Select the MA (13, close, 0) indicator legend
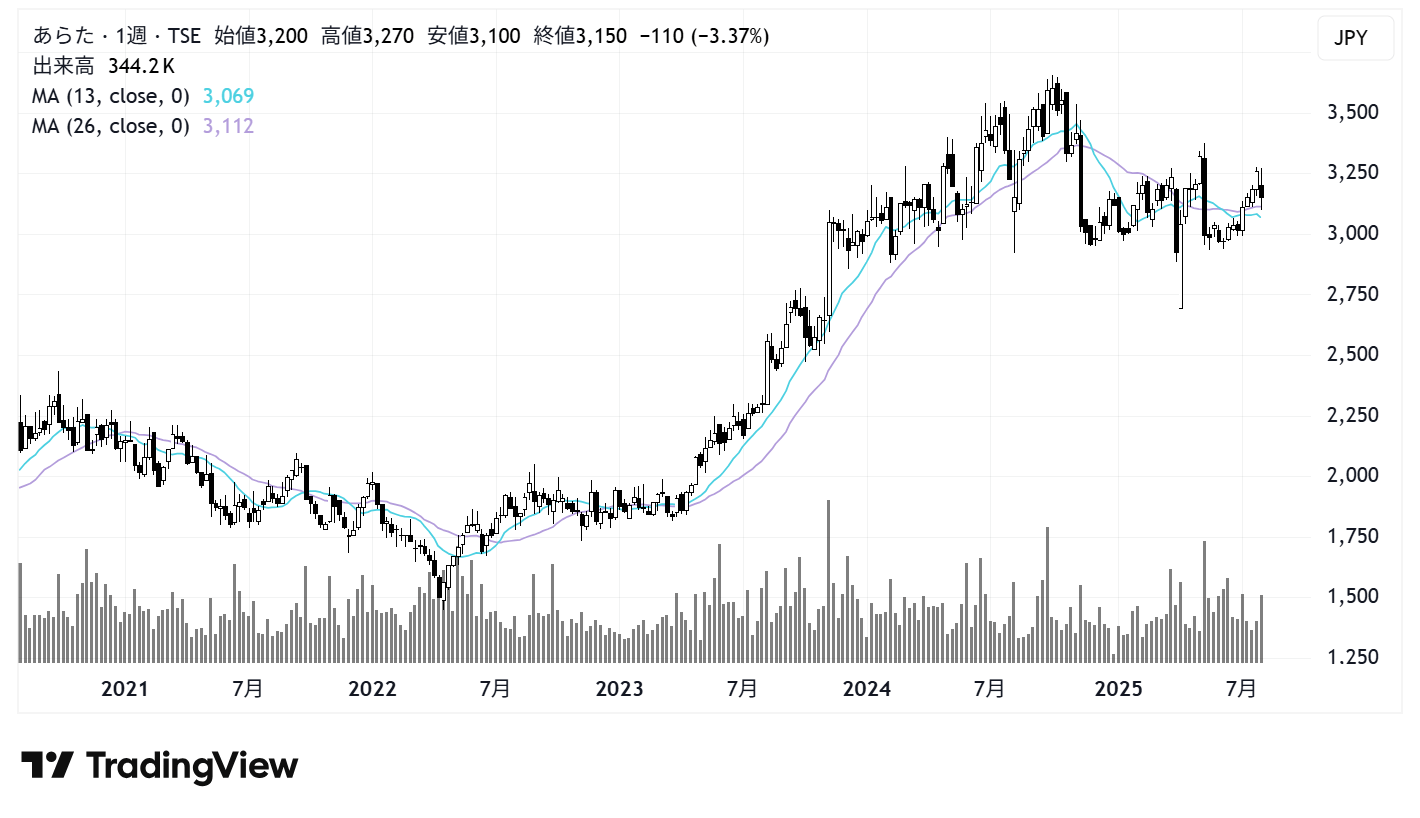The image size is (1420, 818). 111,96
